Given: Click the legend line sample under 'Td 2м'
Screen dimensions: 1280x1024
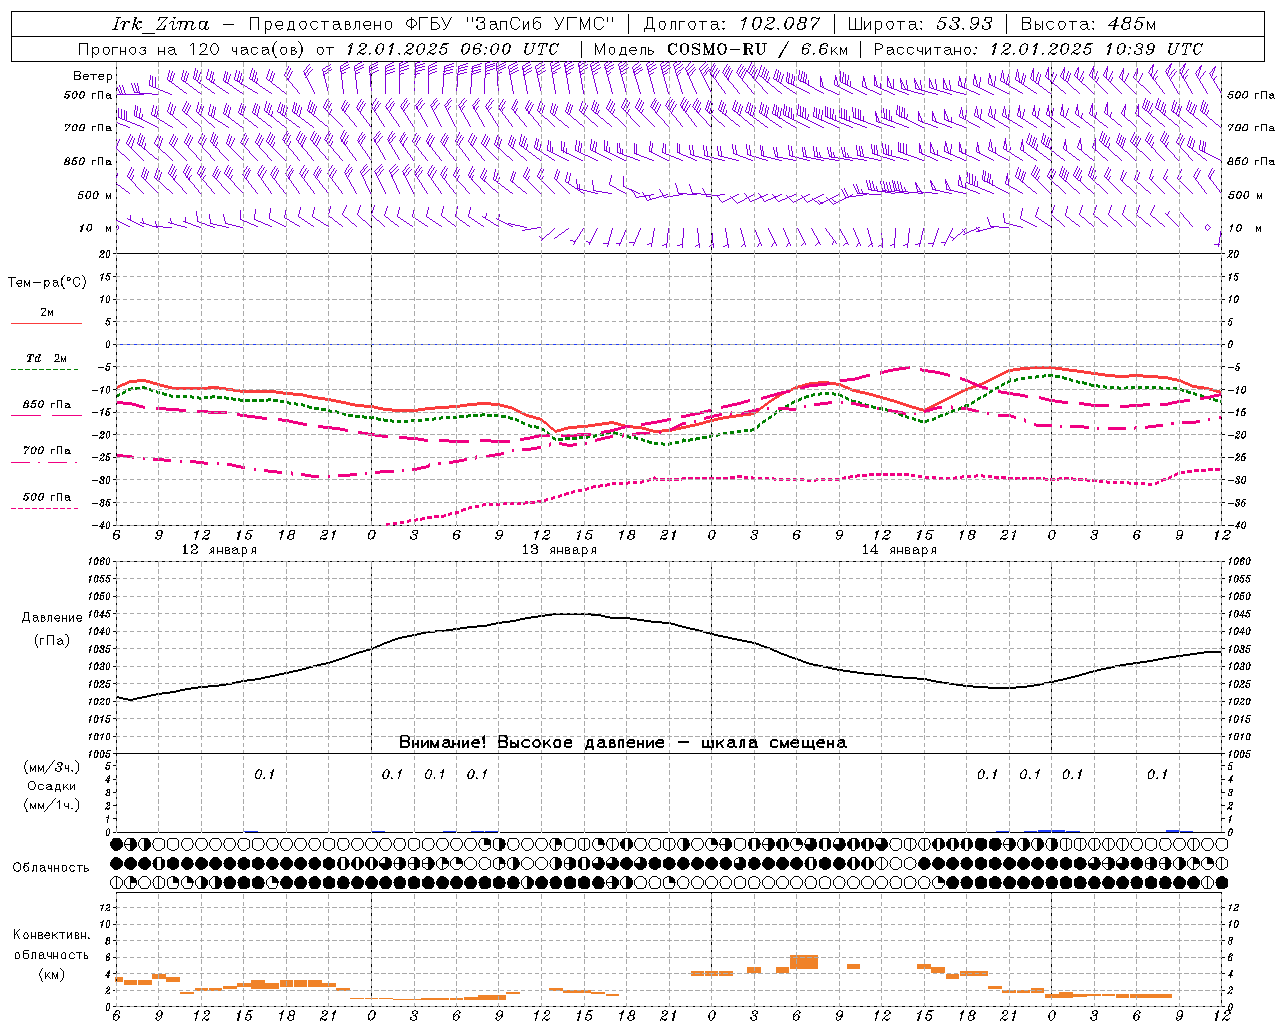Looking at the screenshot, I should click(46, 370).
